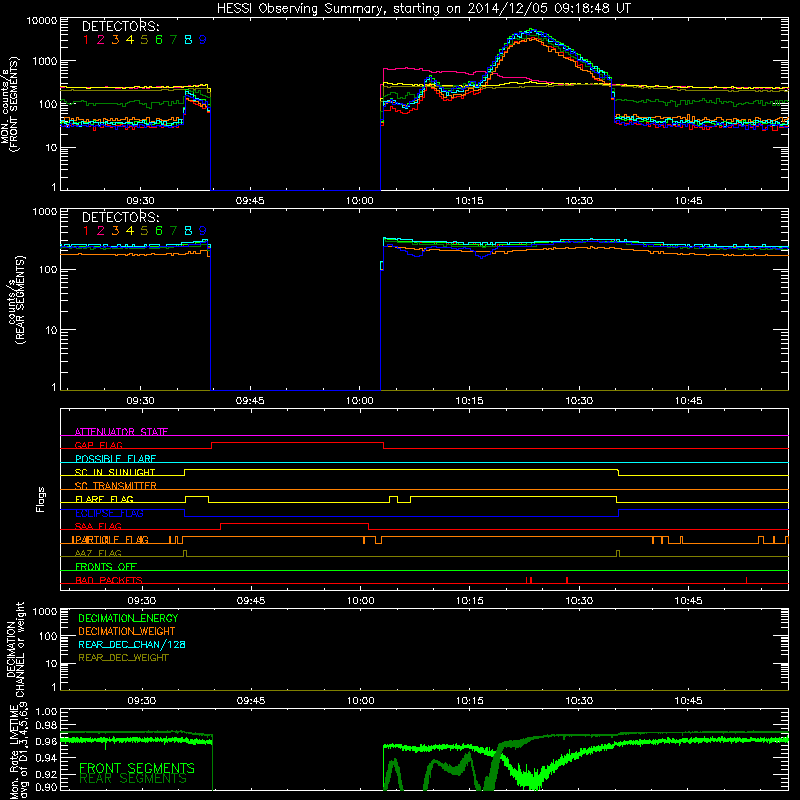800x800 pixels.
Task: Select red detector 1 in front segments legend
Action: [x=86, y=40]
